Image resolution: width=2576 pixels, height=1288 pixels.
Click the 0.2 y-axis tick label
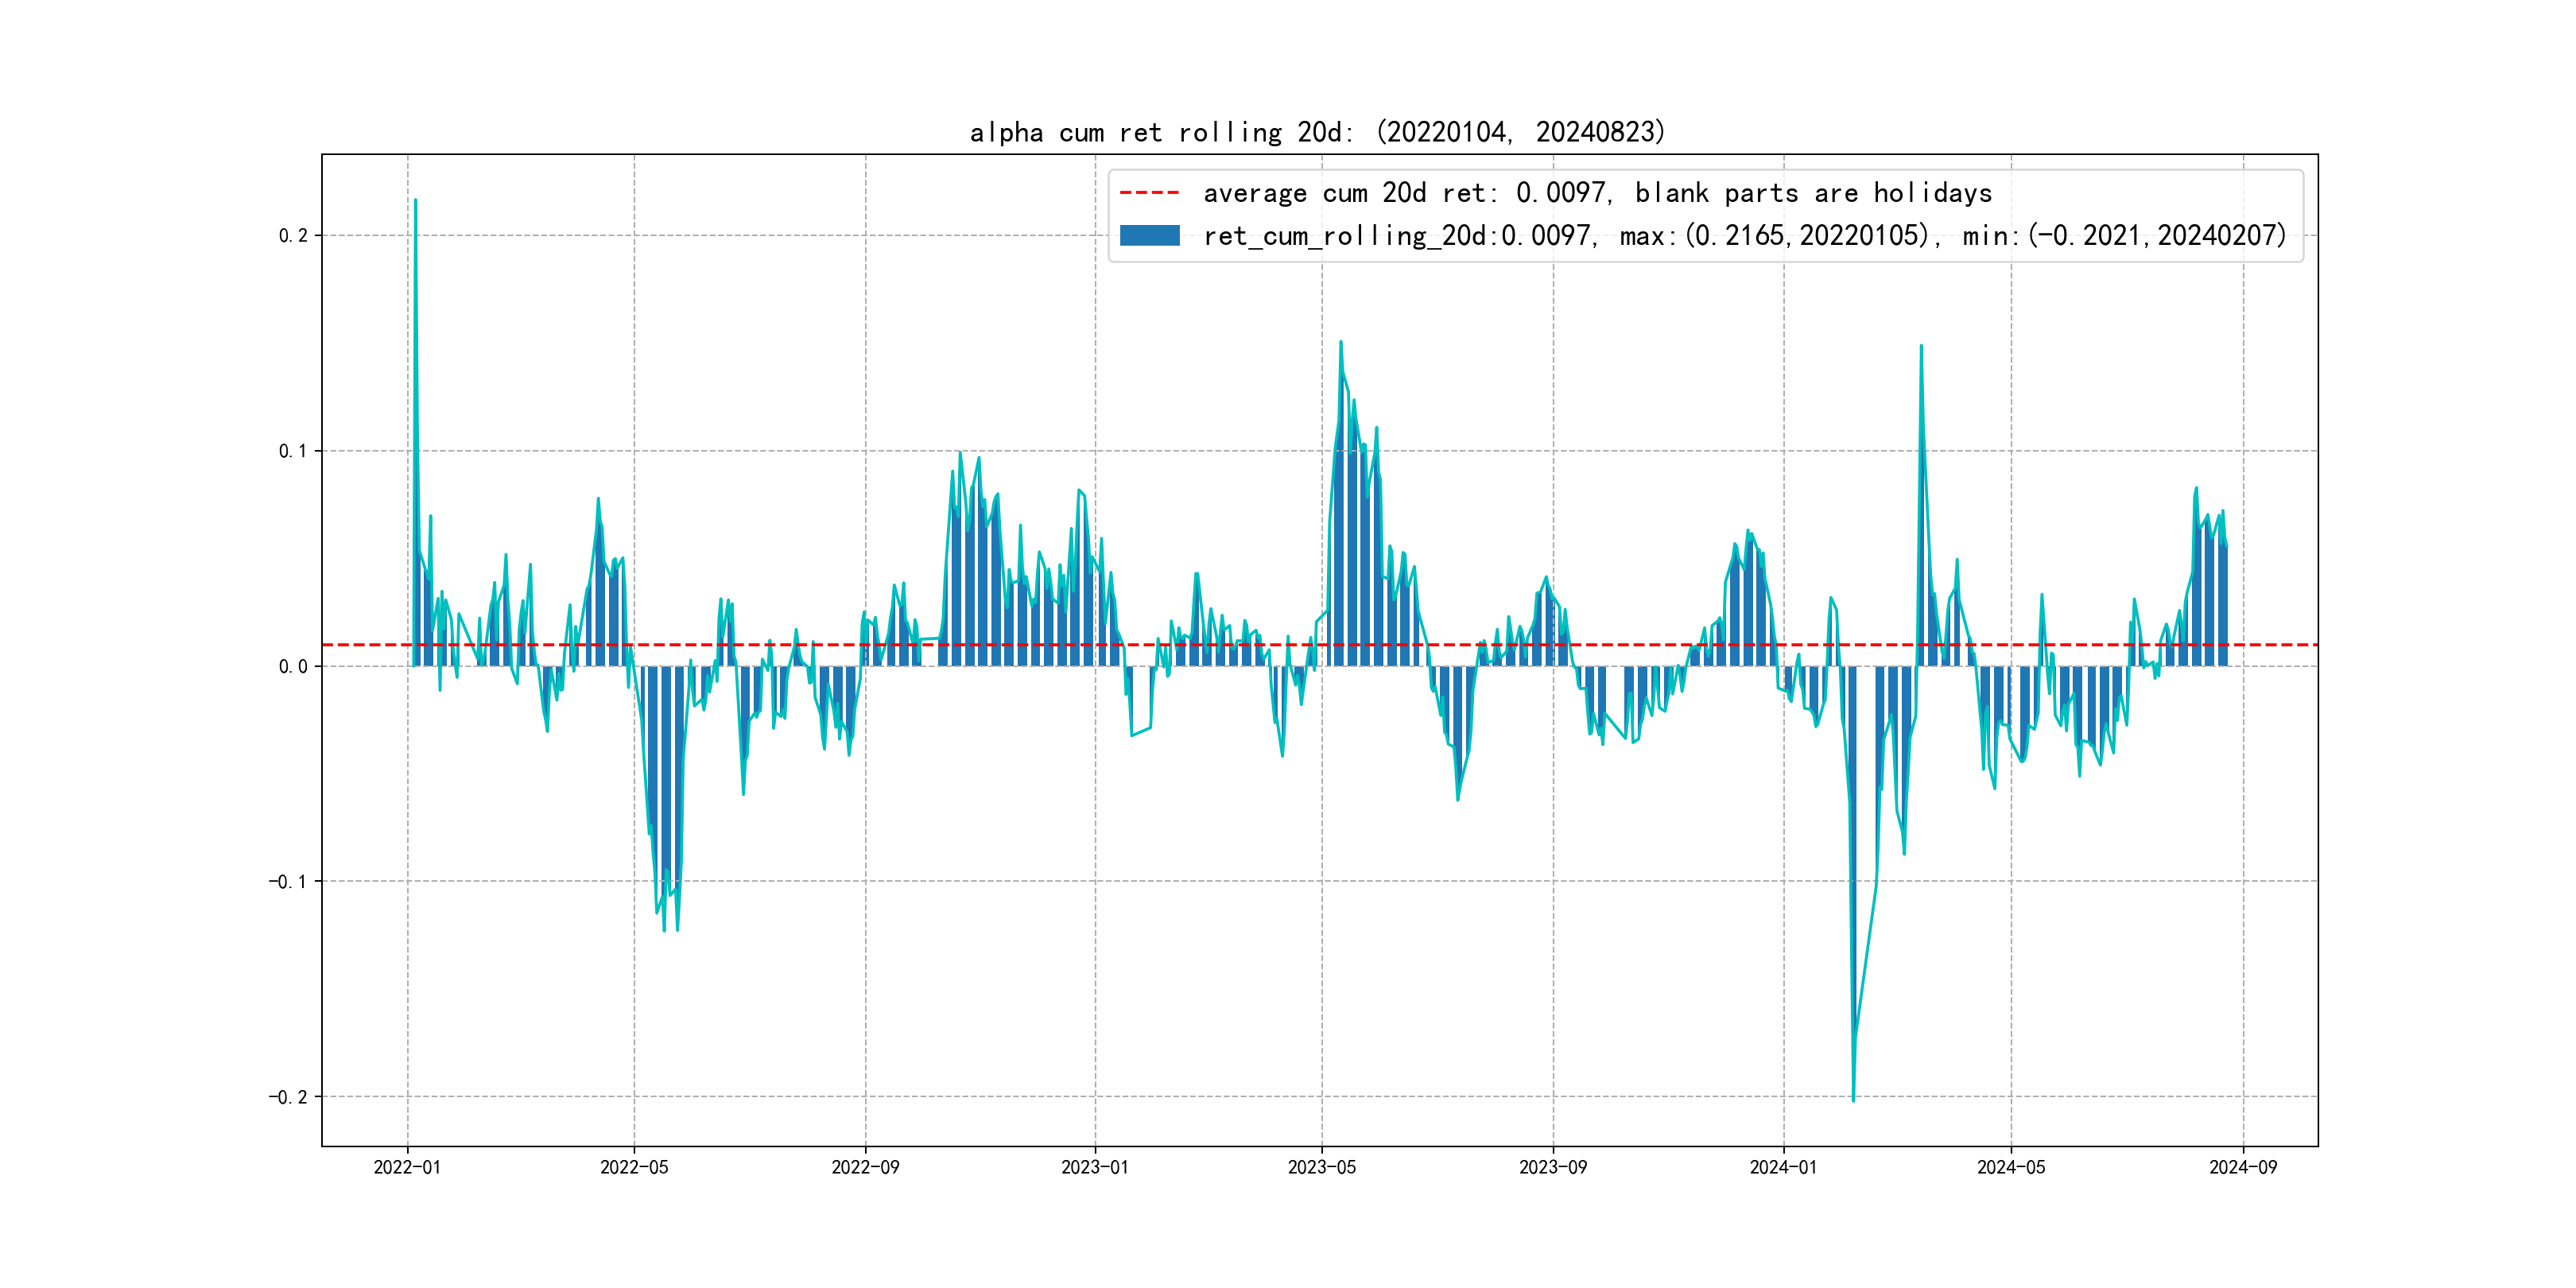tap(293, 236)
